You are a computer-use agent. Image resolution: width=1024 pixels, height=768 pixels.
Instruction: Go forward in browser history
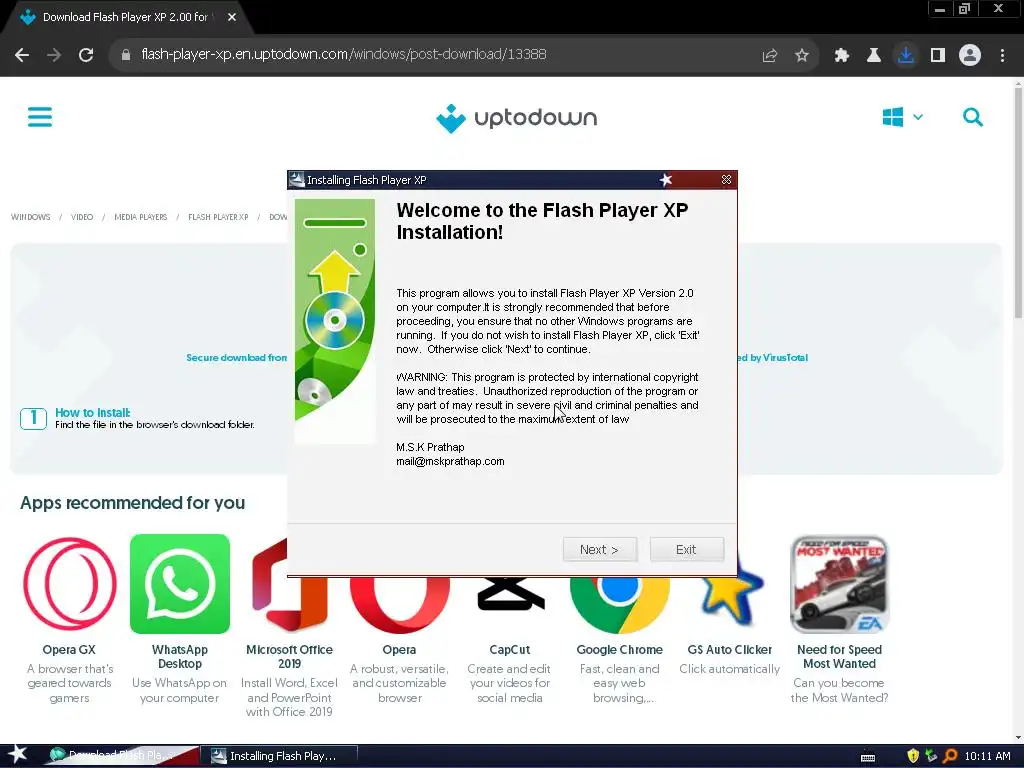pyautogui.click(x=54, y=55)
